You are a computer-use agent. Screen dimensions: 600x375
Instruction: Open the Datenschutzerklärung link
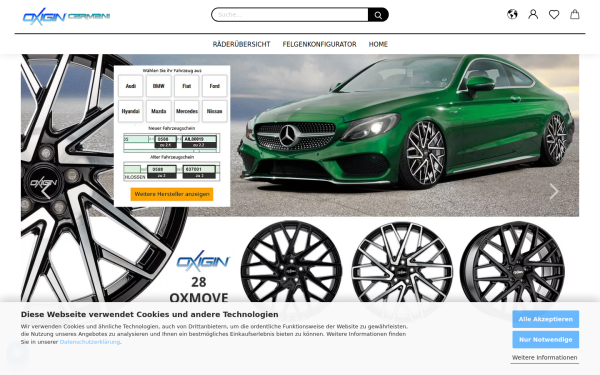coord(90,342)
